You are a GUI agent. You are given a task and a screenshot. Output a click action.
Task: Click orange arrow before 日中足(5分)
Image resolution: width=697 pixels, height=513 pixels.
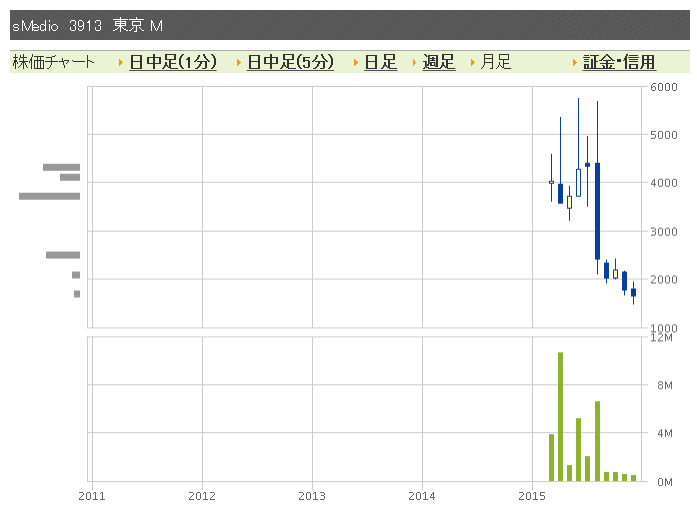tap(239, 63)
